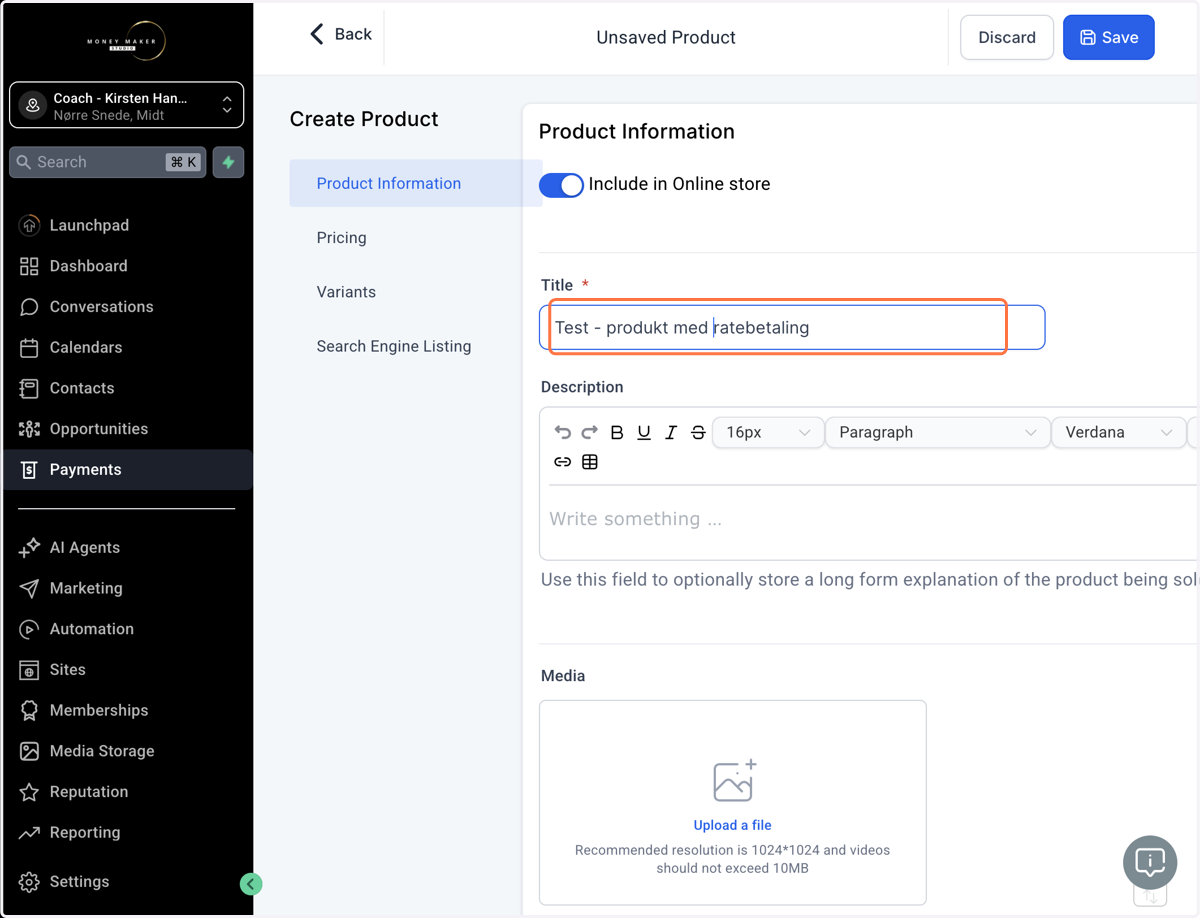This screenshot has width=1200, height=918.
Task: Insert a link using the link icon
Action: pos(562,462)
